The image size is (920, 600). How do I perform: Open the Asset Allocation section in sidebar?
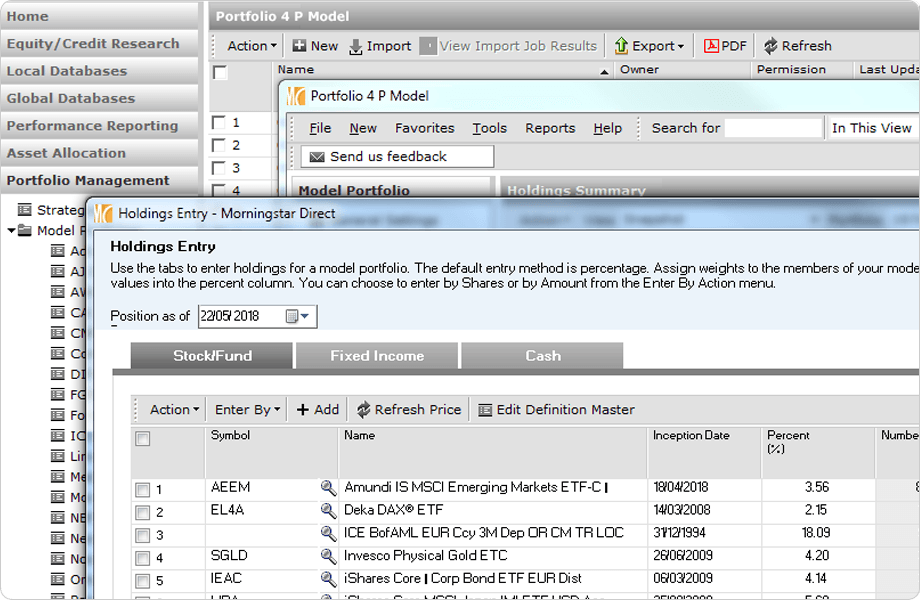pyautogui.click(x=66, y=153)
